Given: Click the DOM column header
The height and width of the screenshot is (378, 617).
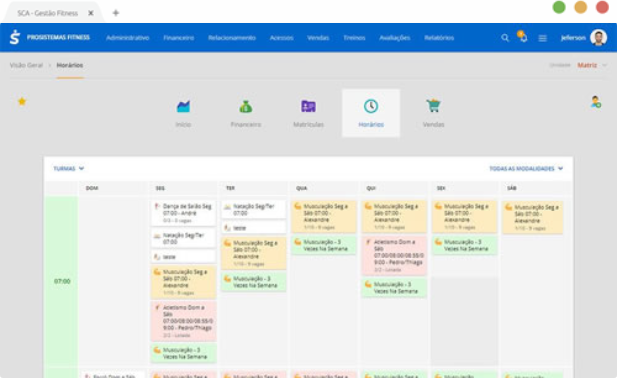Looking at the screenshot, I should (92, 188).
